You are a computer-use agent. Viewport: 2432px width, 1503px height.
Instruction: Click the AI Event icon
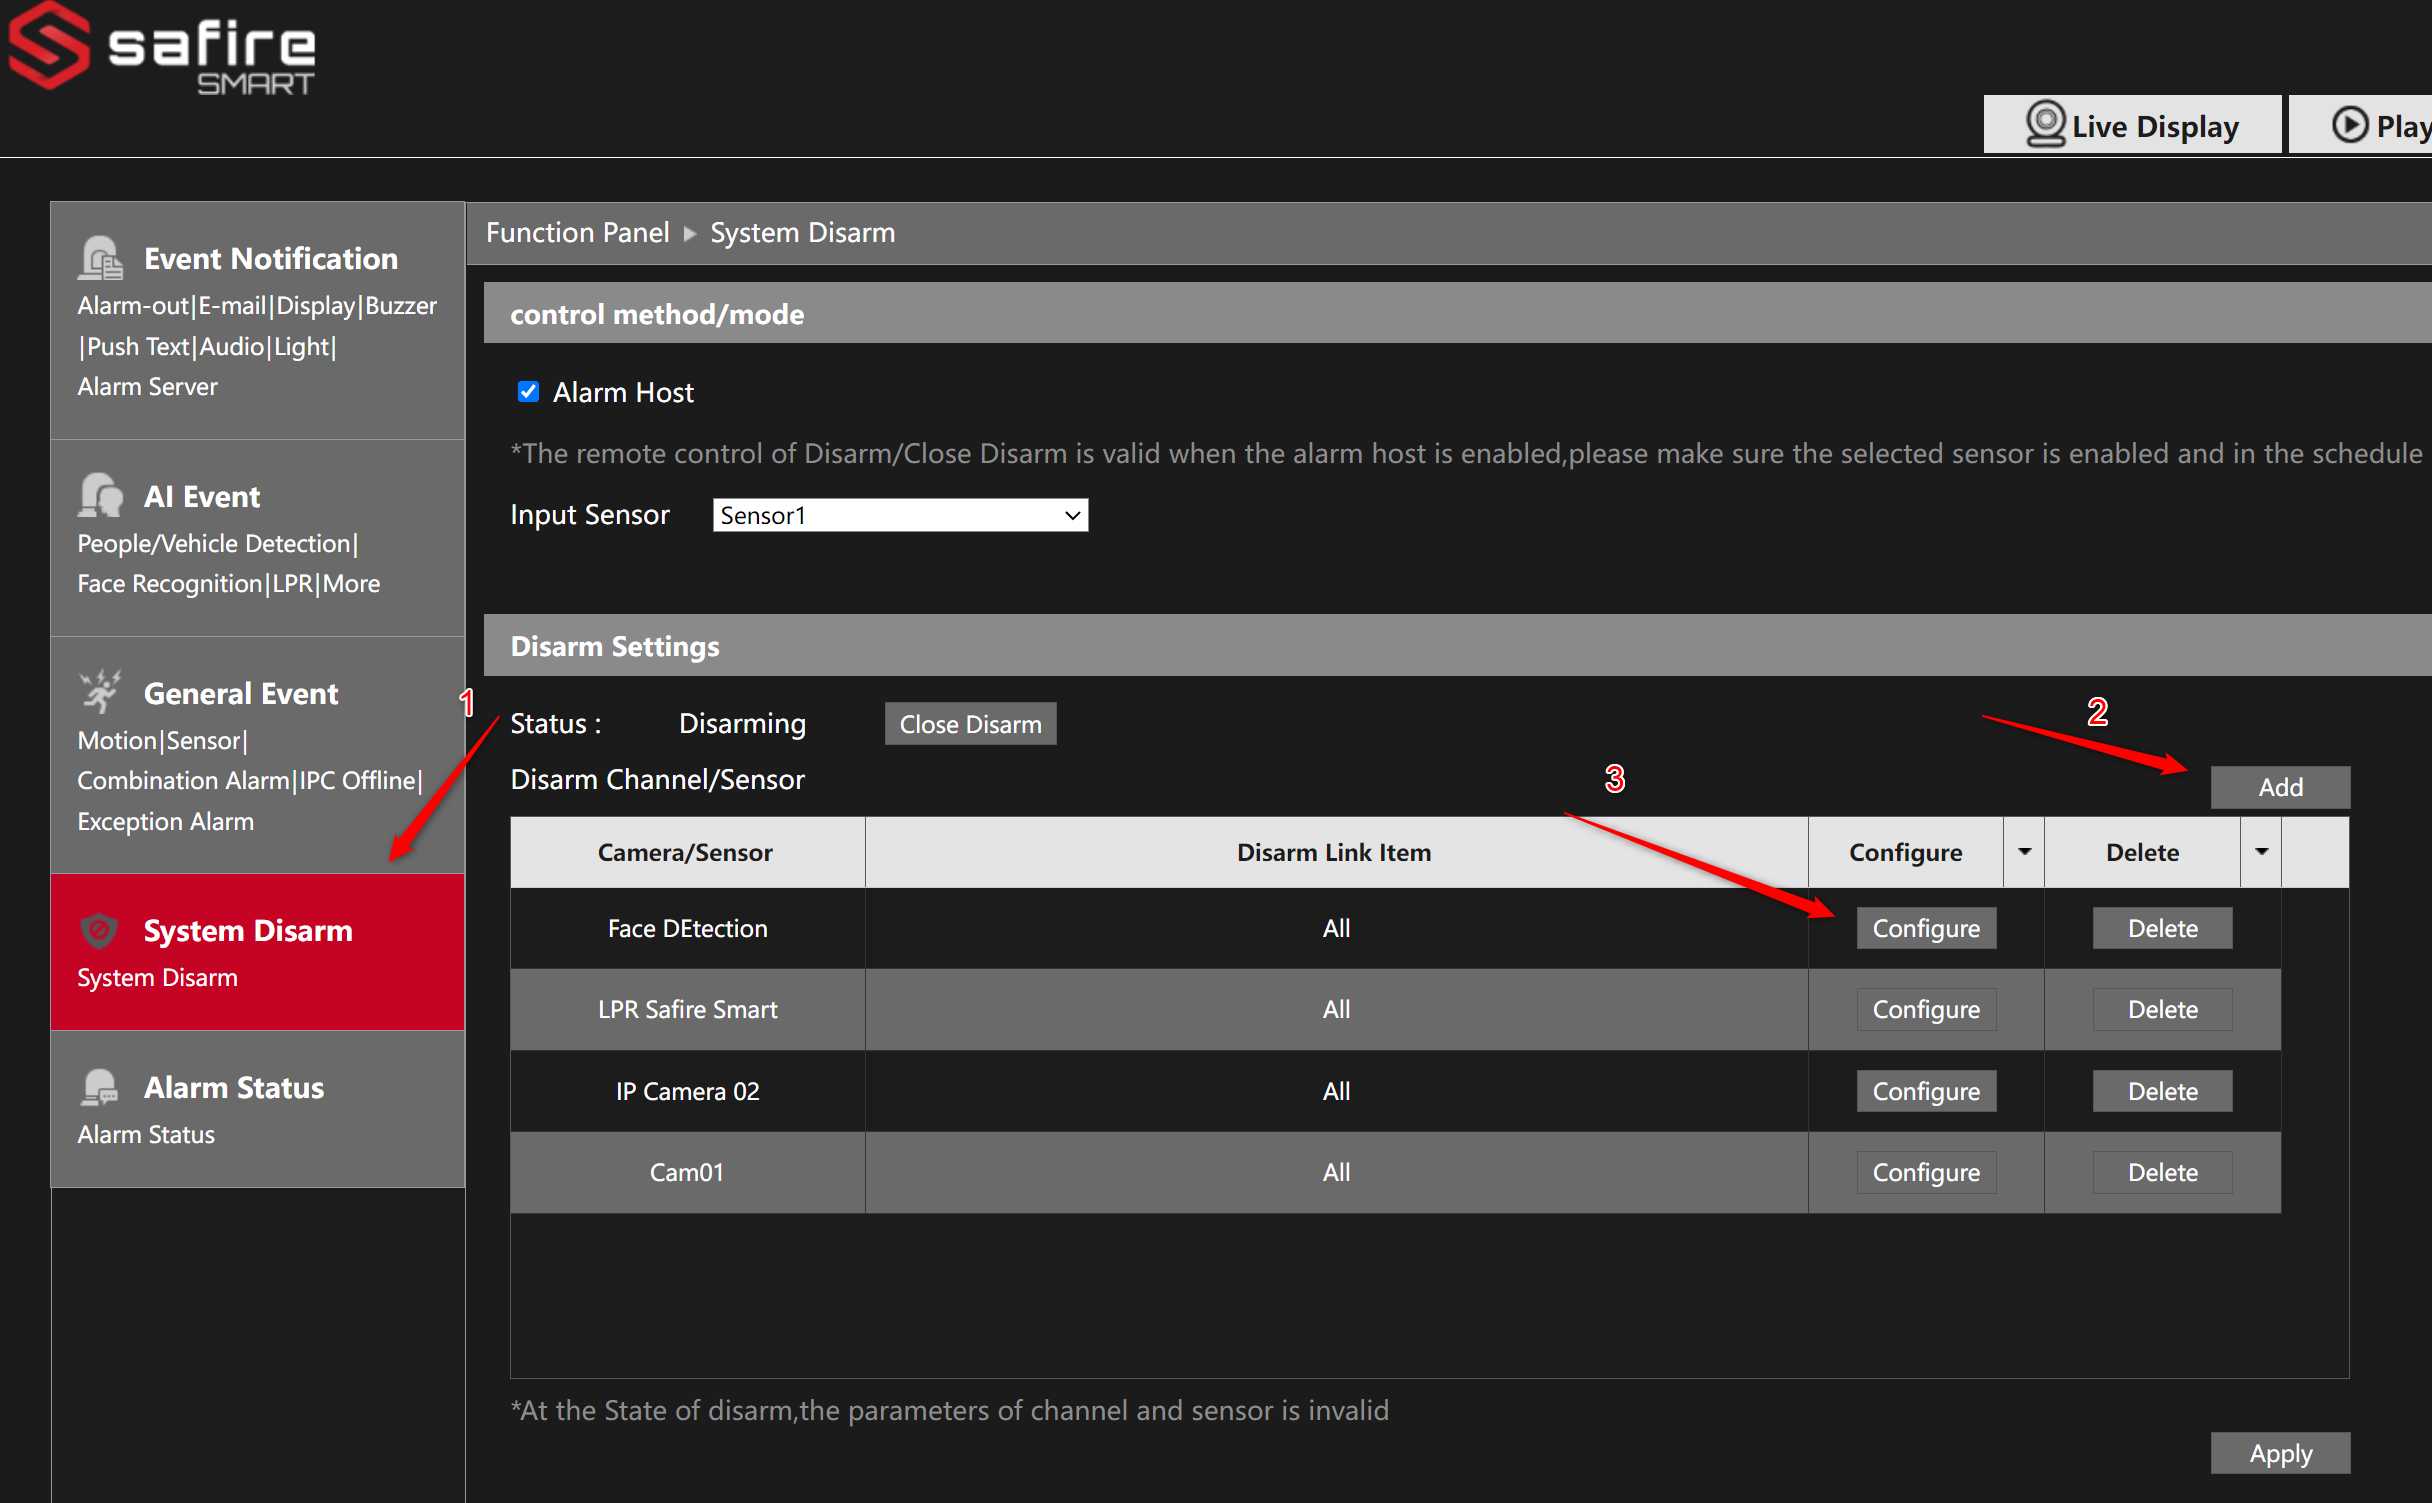tap(100, 496)
